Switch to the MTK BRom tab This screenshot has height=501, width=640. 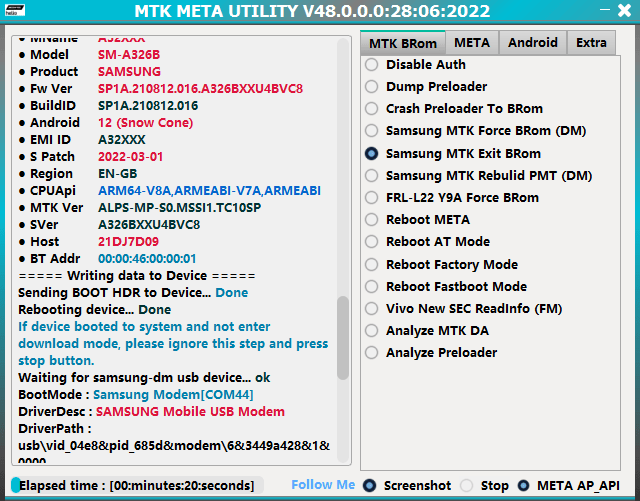pyautogui.click(x=402, y=43)
